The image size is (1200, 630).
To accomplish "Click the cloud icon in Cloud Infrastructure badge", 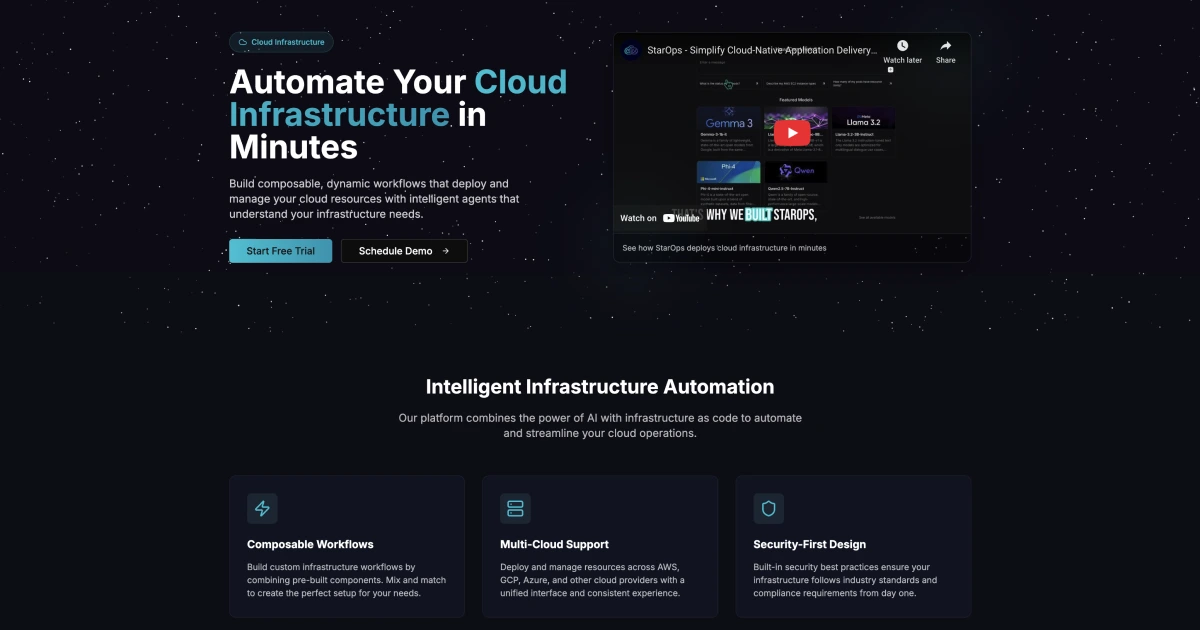I will (242, 43).
